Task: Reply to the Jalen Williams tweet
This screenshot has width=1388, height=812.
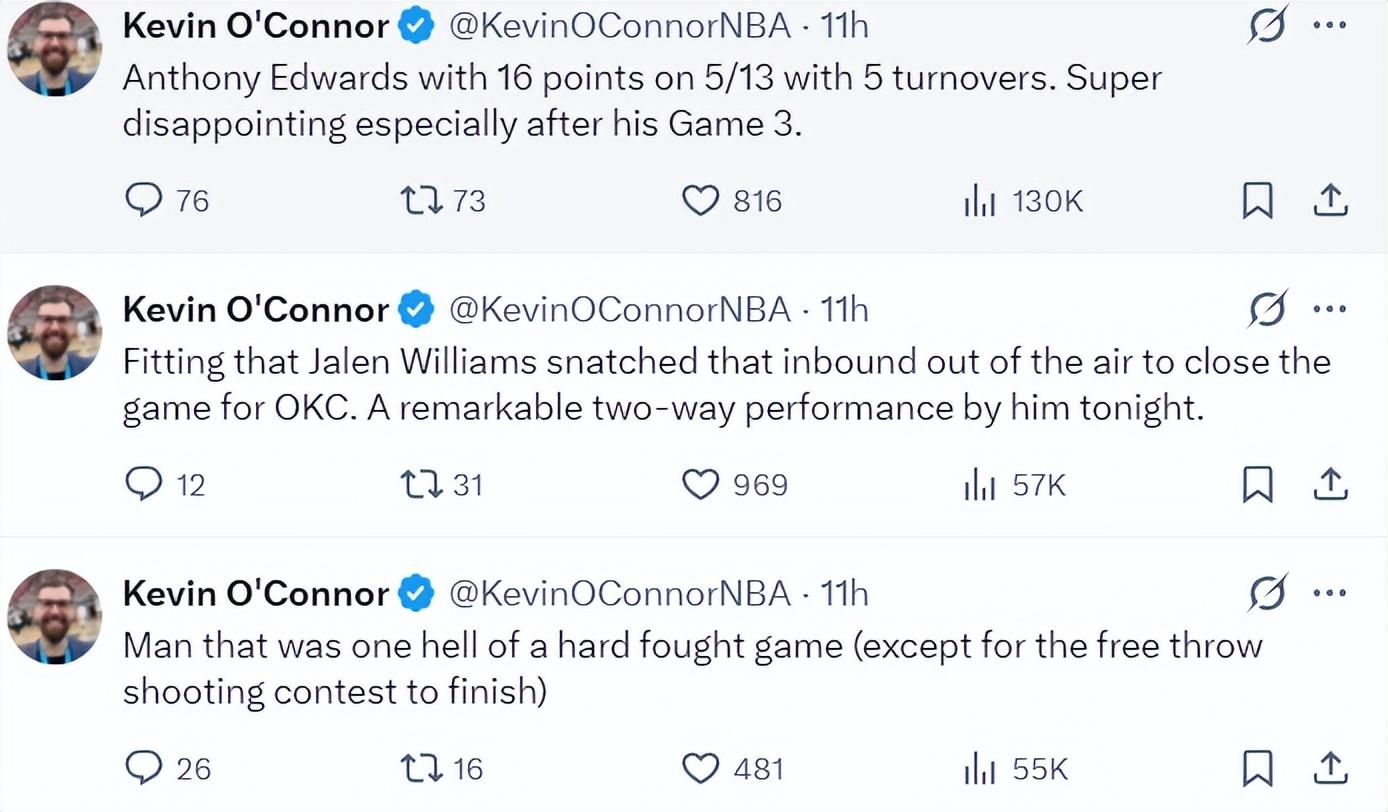Action: click(144, 485)
